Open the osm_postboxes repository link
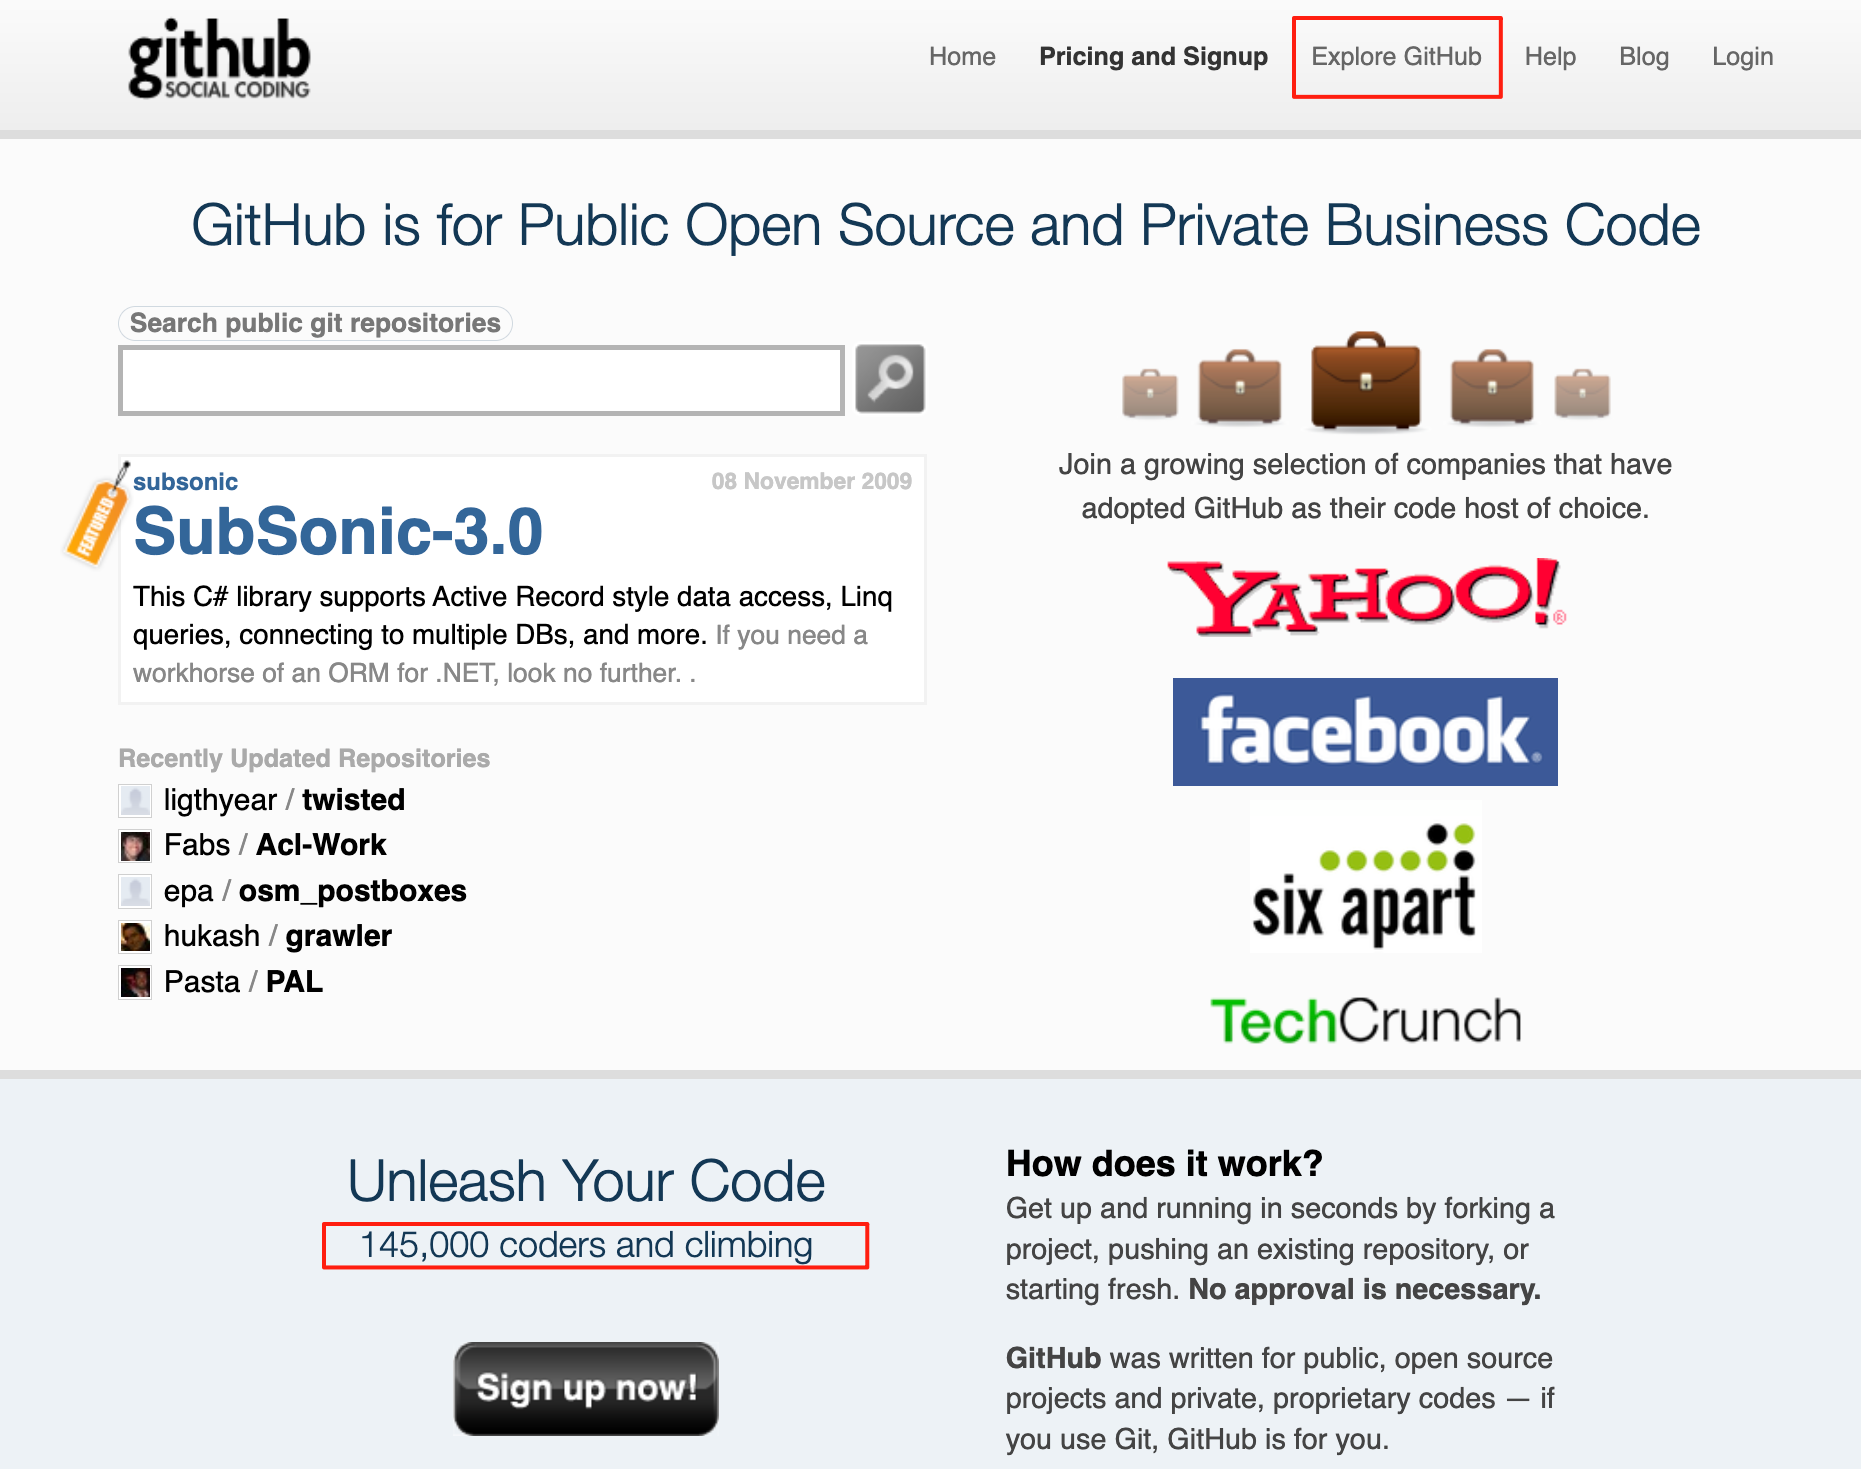The image size is (1862, 1470). tap(352, 891)
